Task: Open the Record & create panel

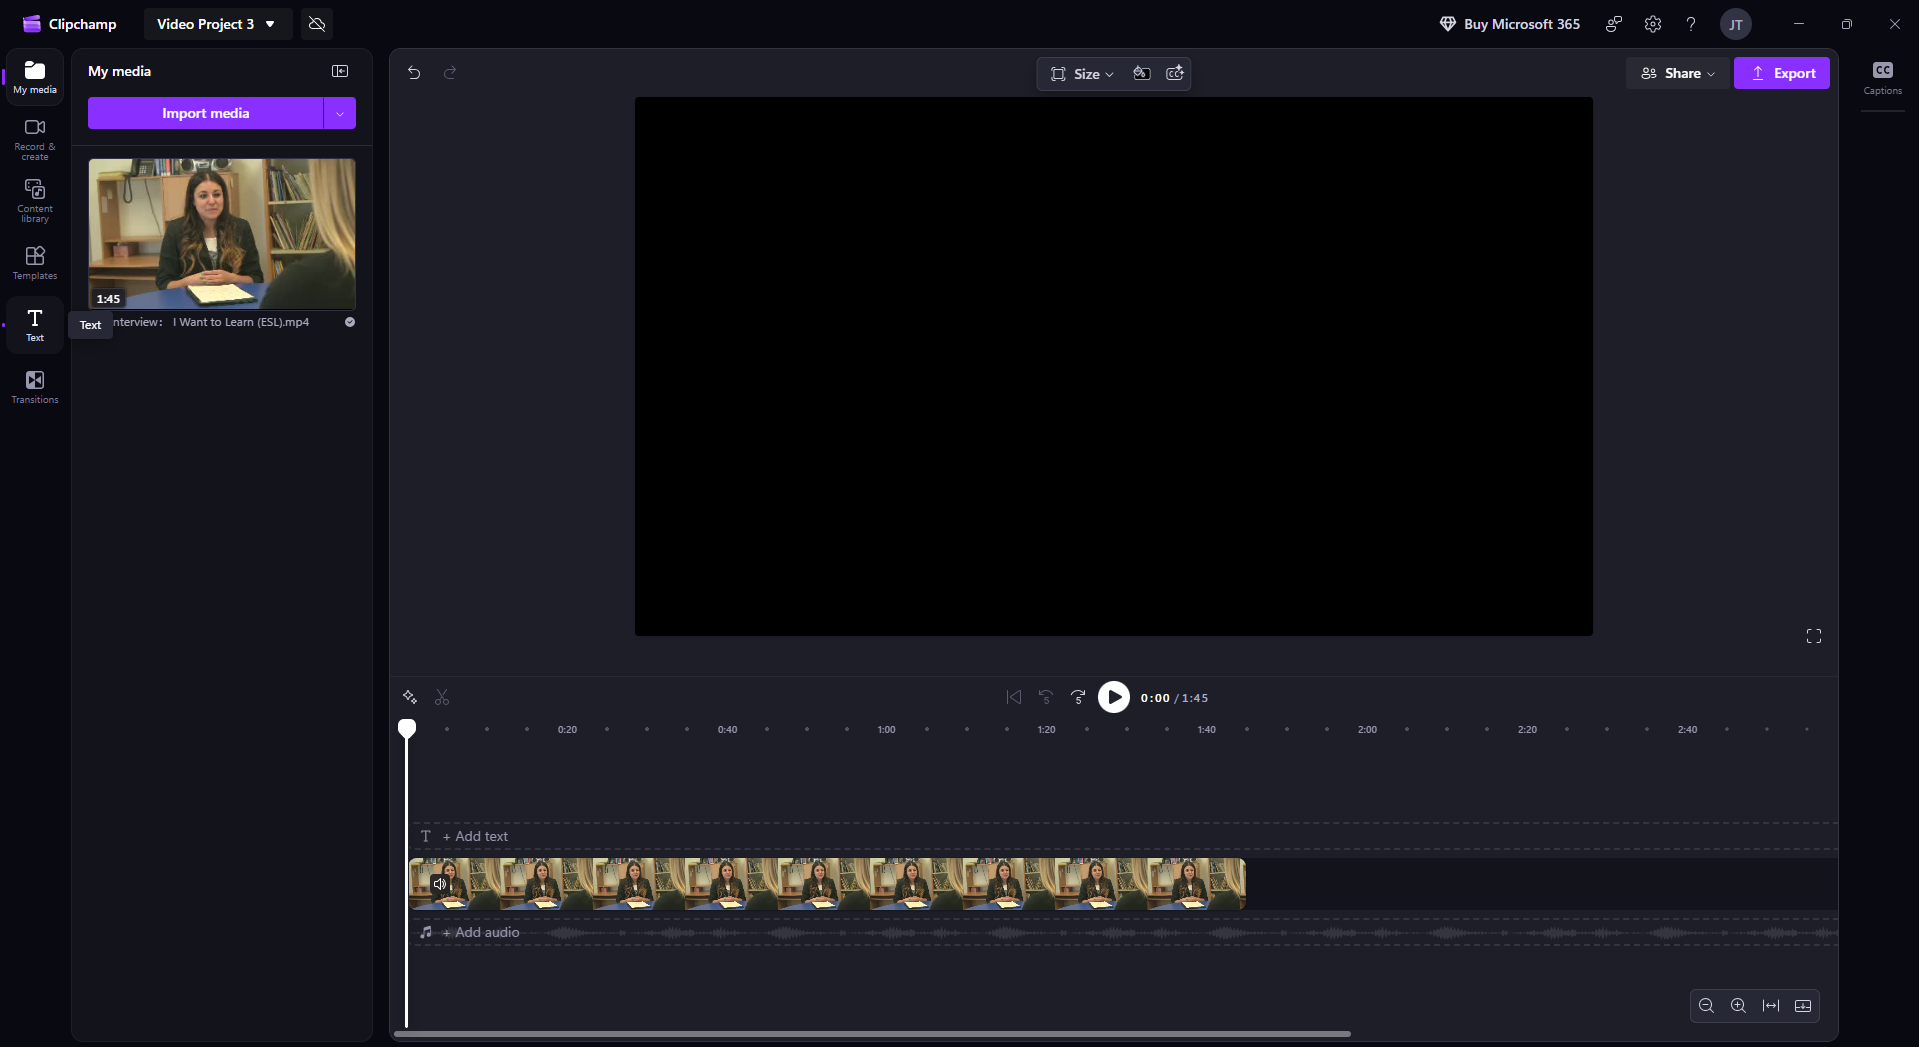Action: 35,138
